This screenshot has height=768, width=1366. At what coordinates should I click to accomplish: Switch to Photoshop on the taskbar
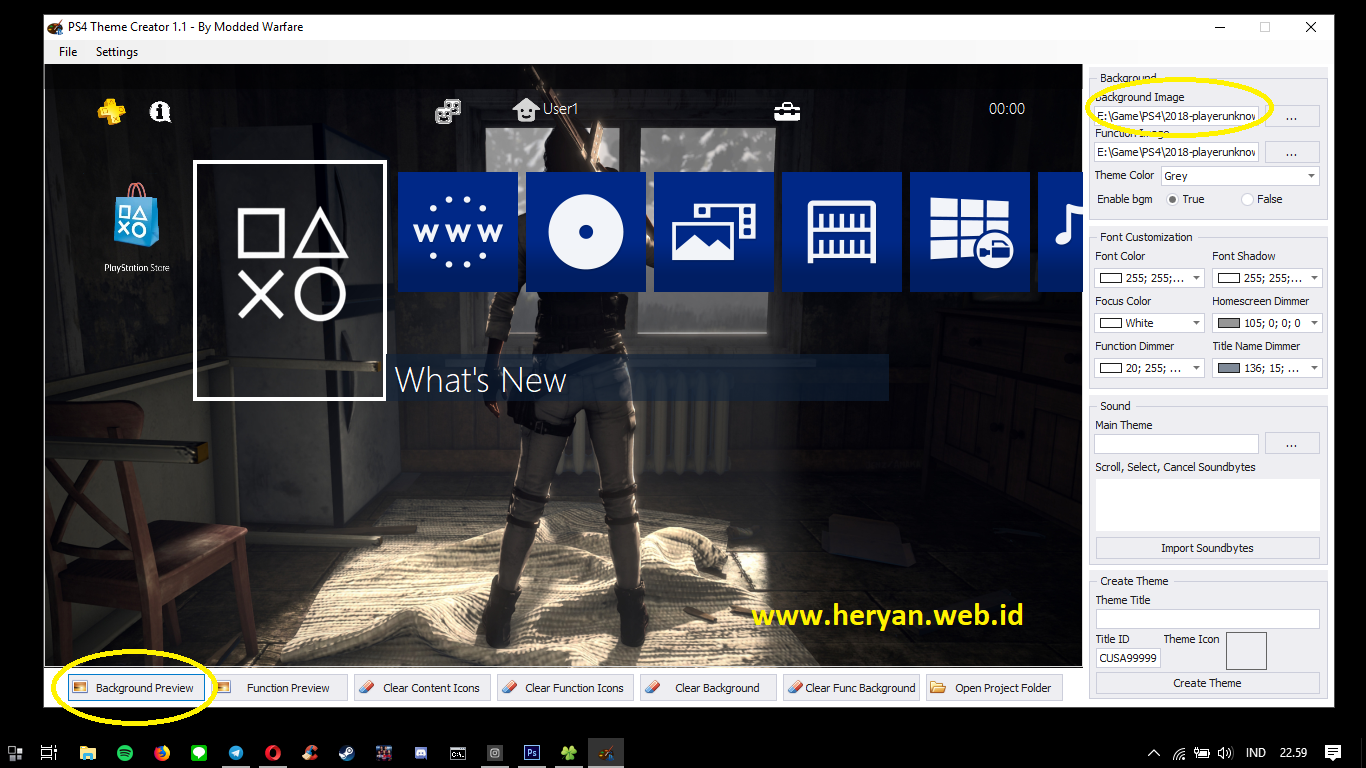pos(532,753)
